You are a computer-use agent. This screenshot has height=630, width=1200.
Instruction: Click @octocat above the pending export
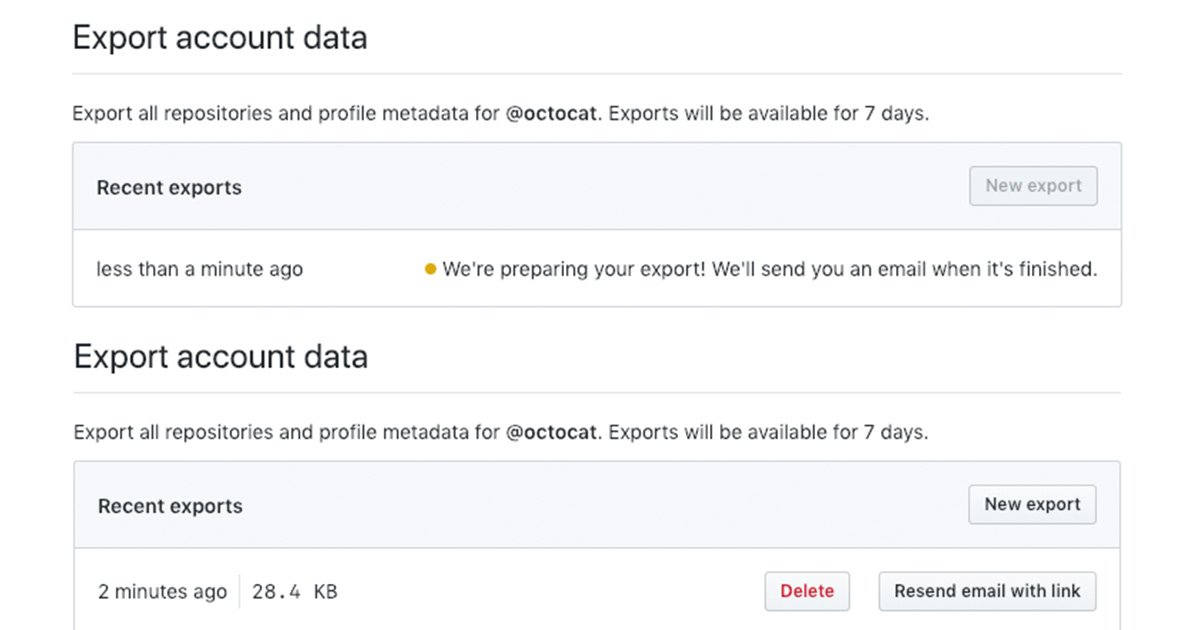coord(551,113)
